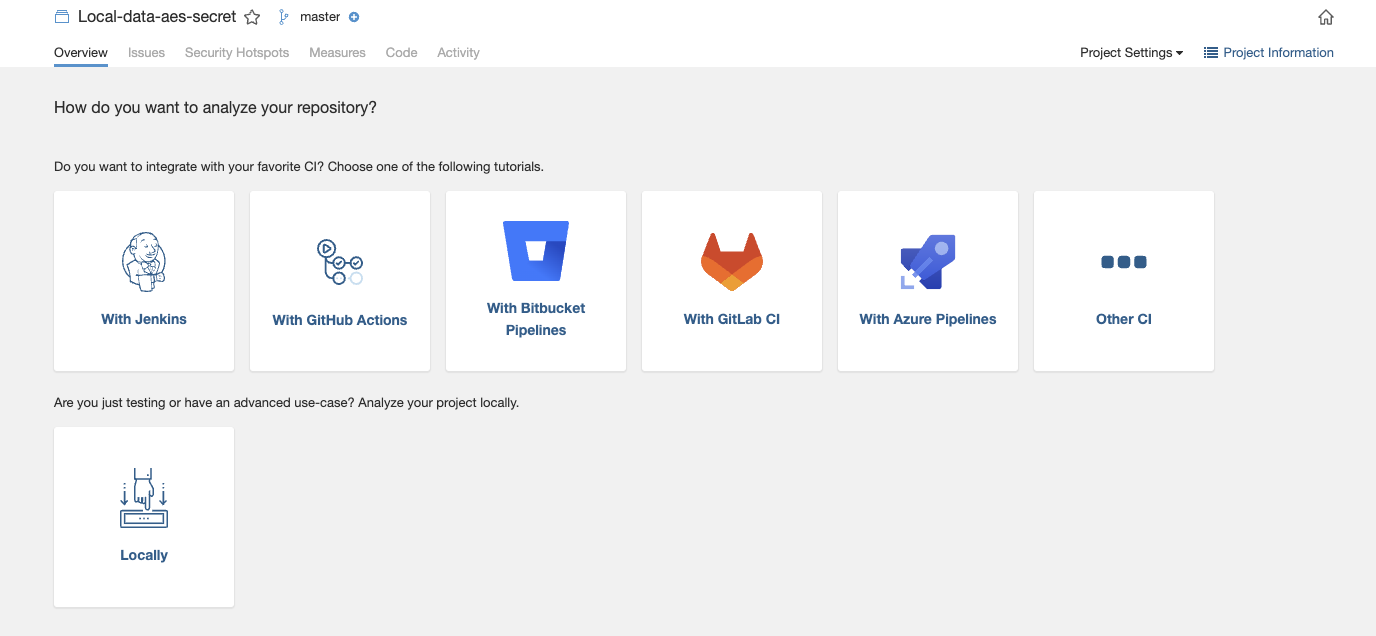Click the Bitbucket bucket logo

pos(536,251)
